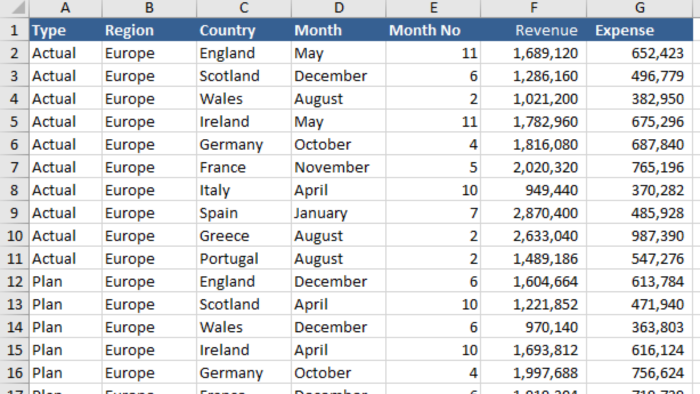Select revenue value 1,286,160
The width and height of the screenshot is (700, 394).
coord(533,76)
